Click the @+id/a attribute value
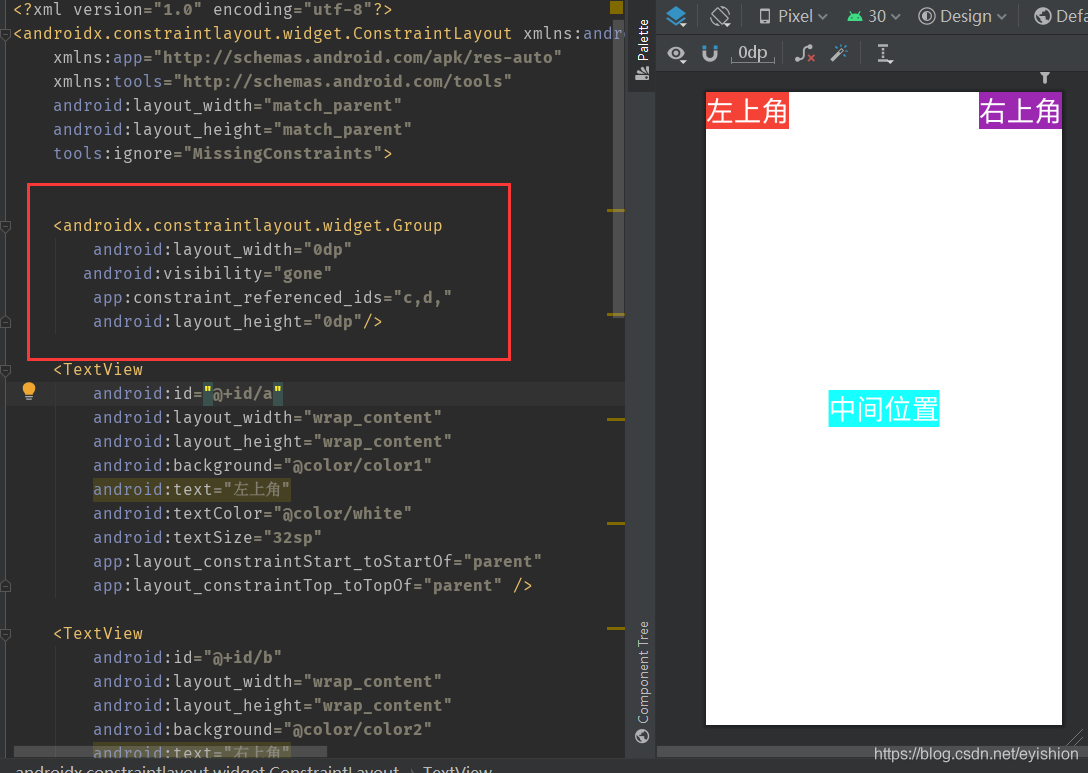The height and width of the screenshot is (773, 1088). click(x=243, y=393)
